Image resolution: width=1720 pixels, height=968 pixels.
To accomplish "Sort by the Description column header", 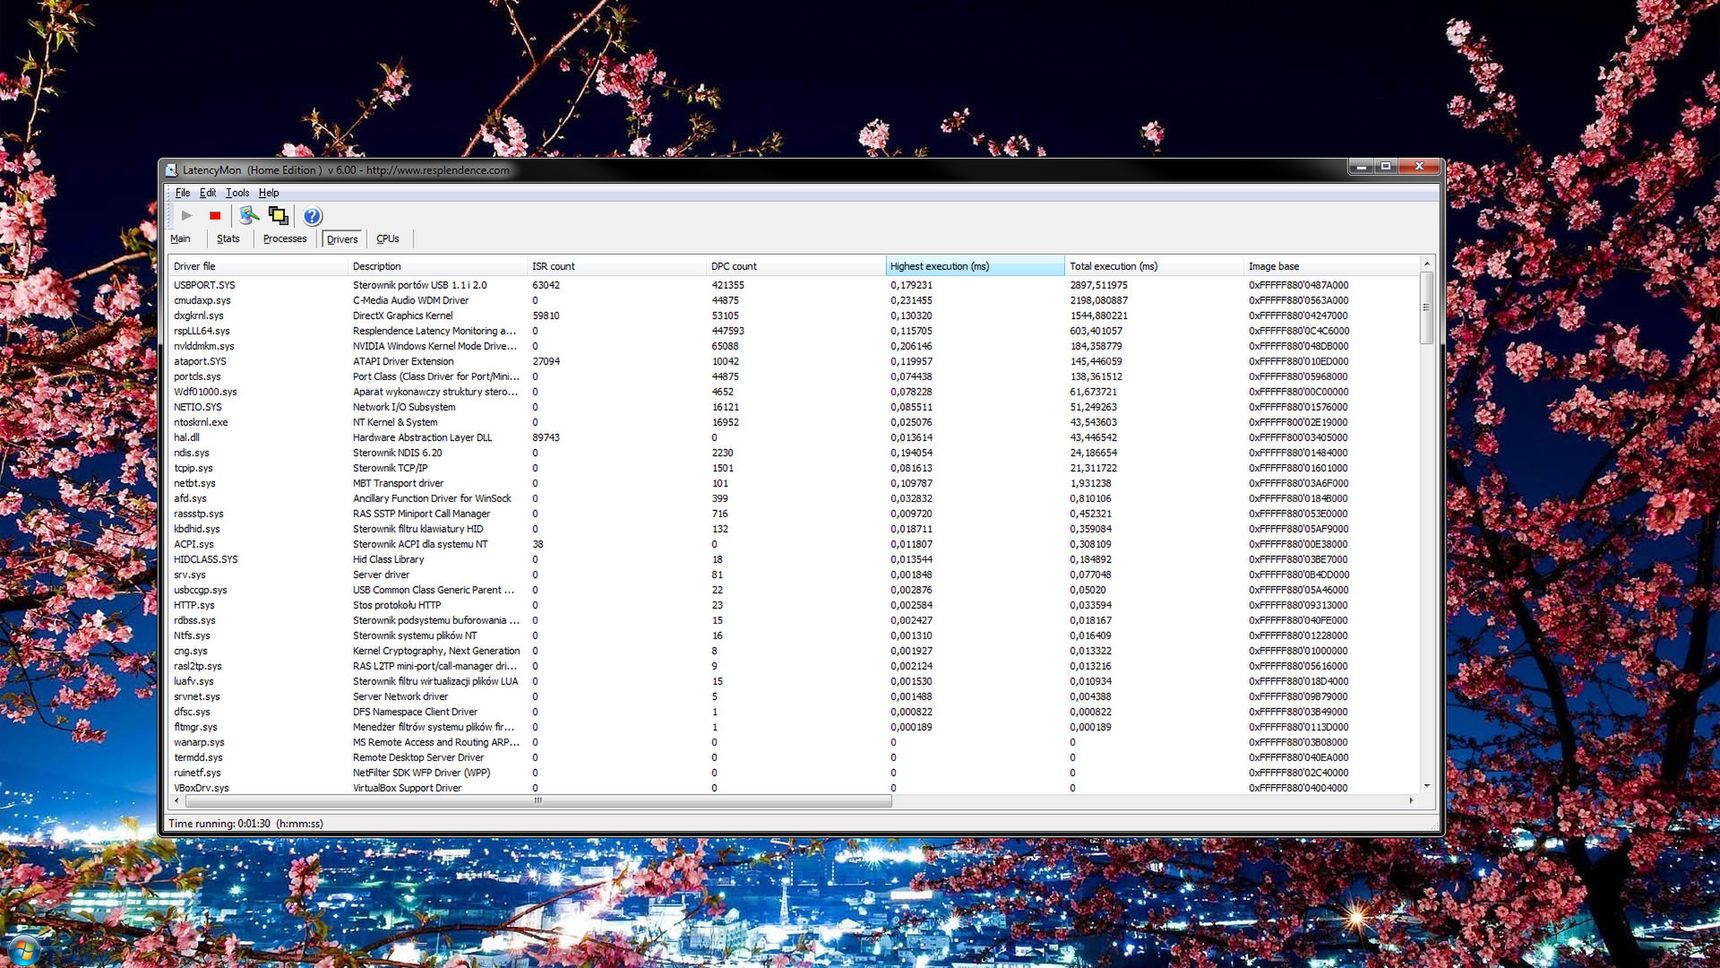I will [437, 266].
